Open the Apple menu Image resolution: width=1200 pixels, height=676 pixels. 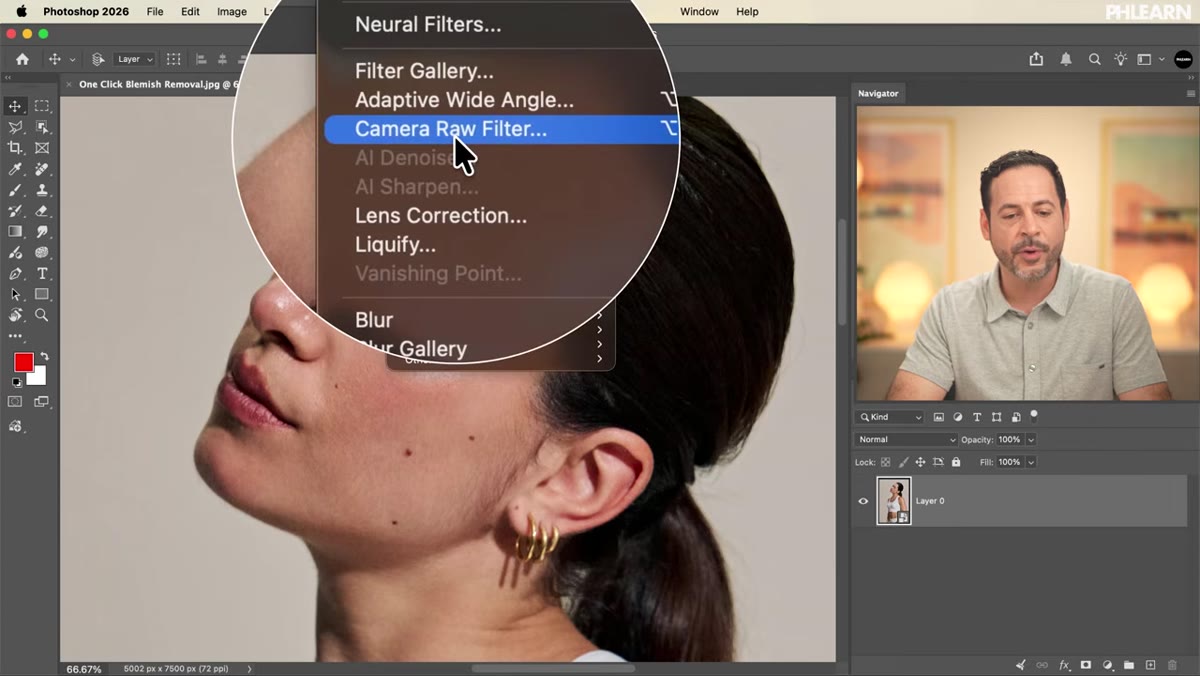click(x=21, y=12)
